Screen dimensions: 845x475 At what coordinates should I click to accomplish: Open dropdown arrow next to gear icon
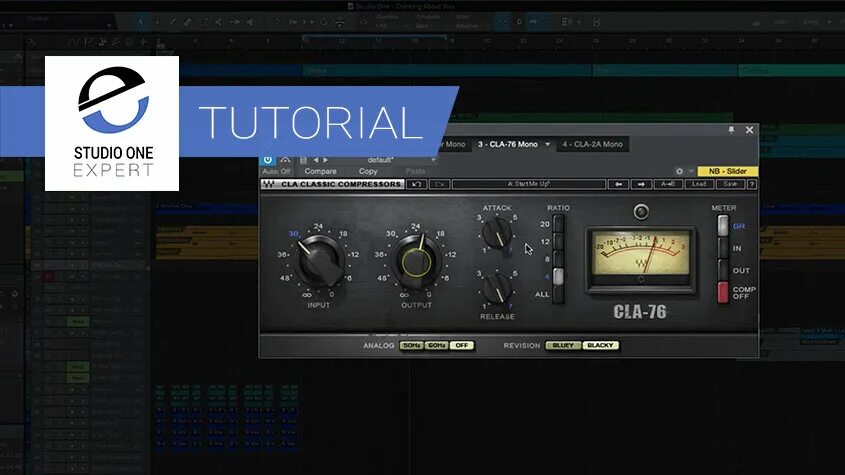tap(691, 171)
